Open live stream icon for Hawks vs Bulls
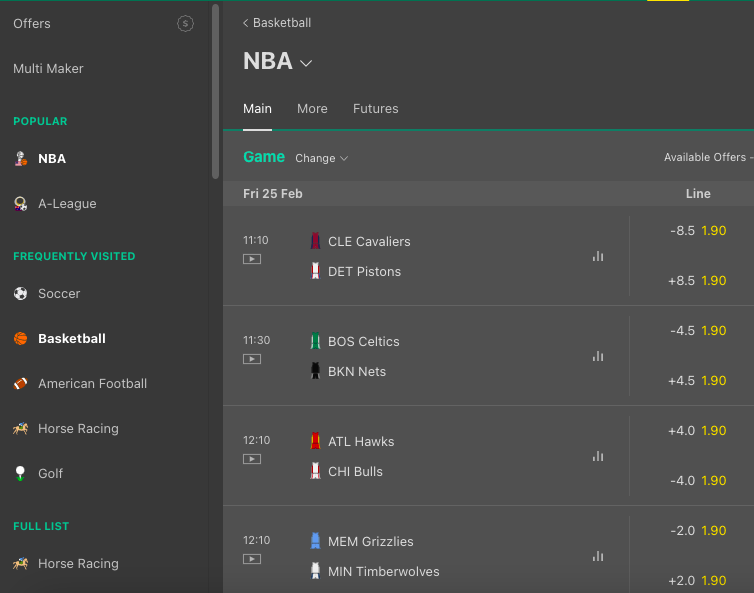Viewport: 754px width, 593px height. coord(252,459)
